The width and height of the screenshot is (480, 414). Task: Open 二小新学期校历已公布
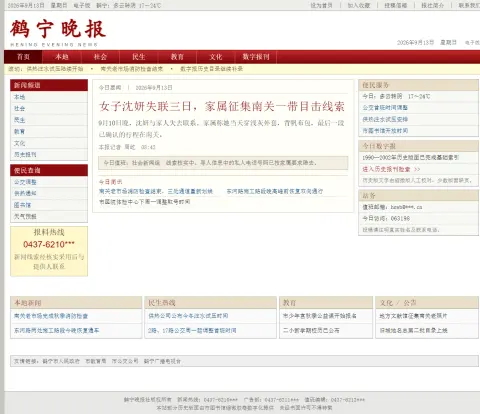click(x=311, y=330)
